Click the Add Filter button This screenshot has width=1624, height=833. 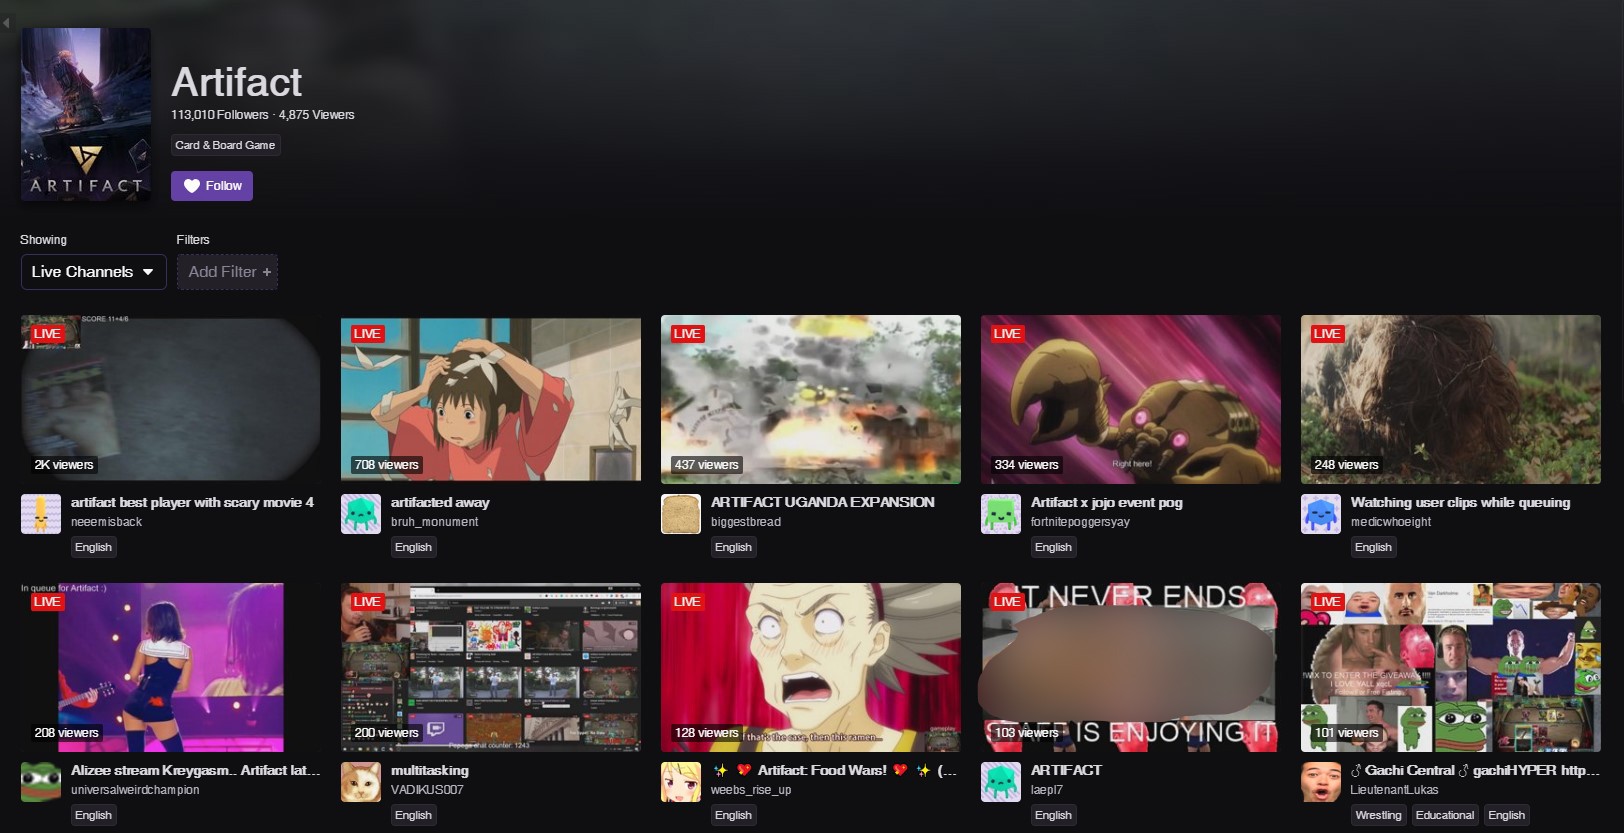(x=228, y=272)
